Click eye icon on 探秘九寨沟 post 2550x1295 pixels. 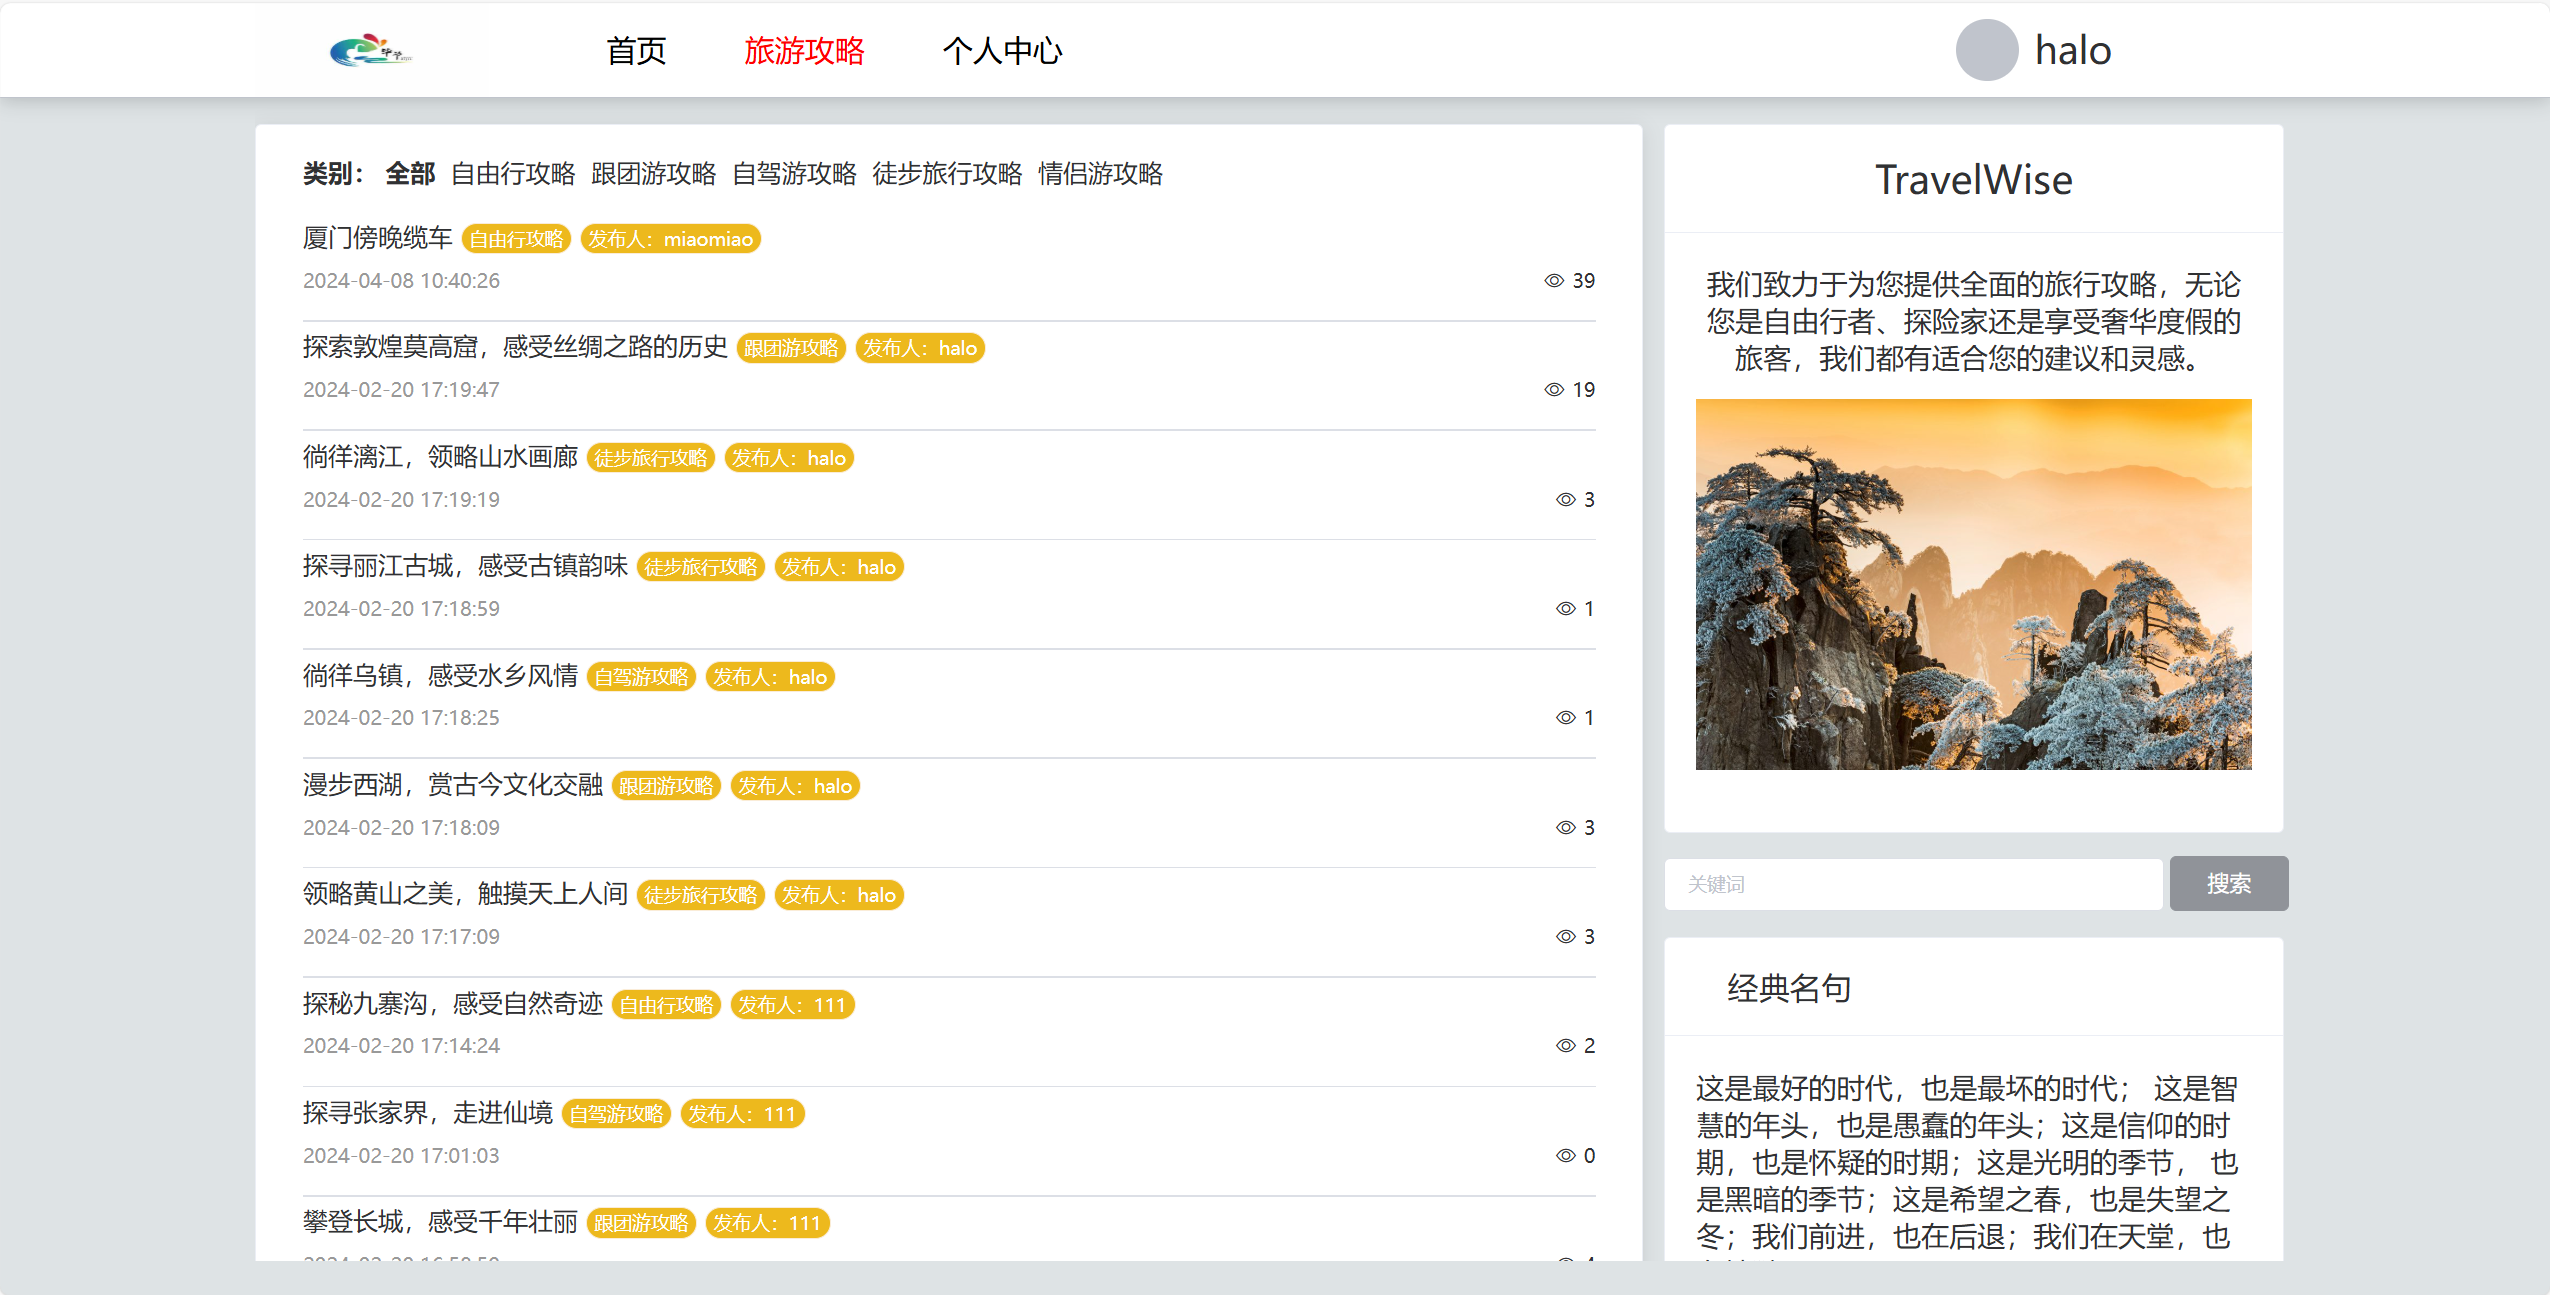coord(1565,1046)
